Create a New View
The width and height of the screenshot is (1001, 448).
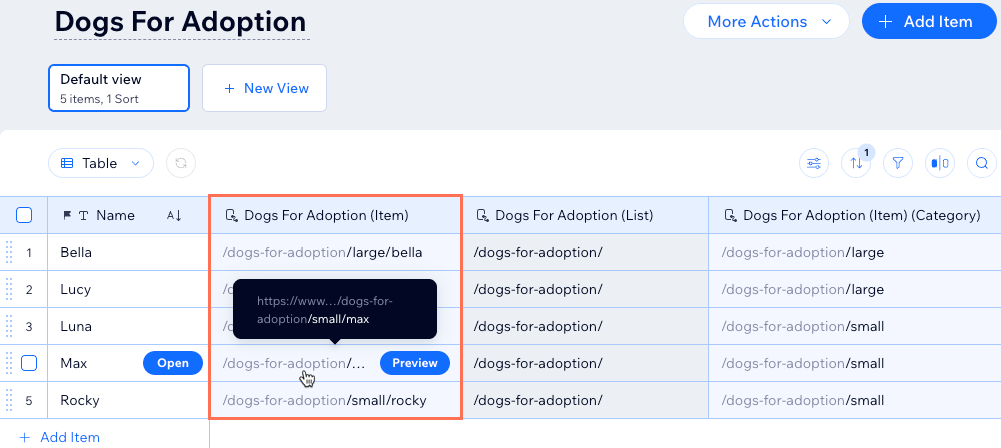[x=265, y=88]
